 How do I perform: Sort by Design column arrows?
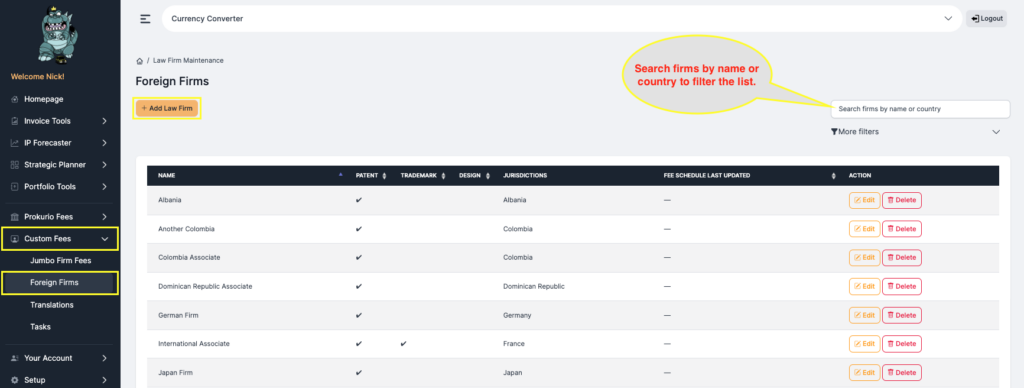[487, 176]
